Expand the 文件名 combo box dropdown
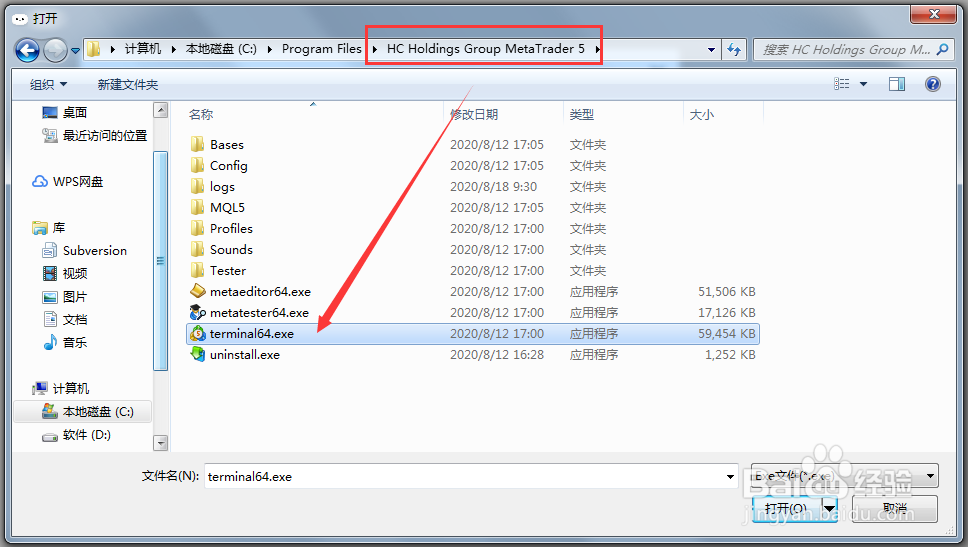Screen dimensions: 968x547 730,477
